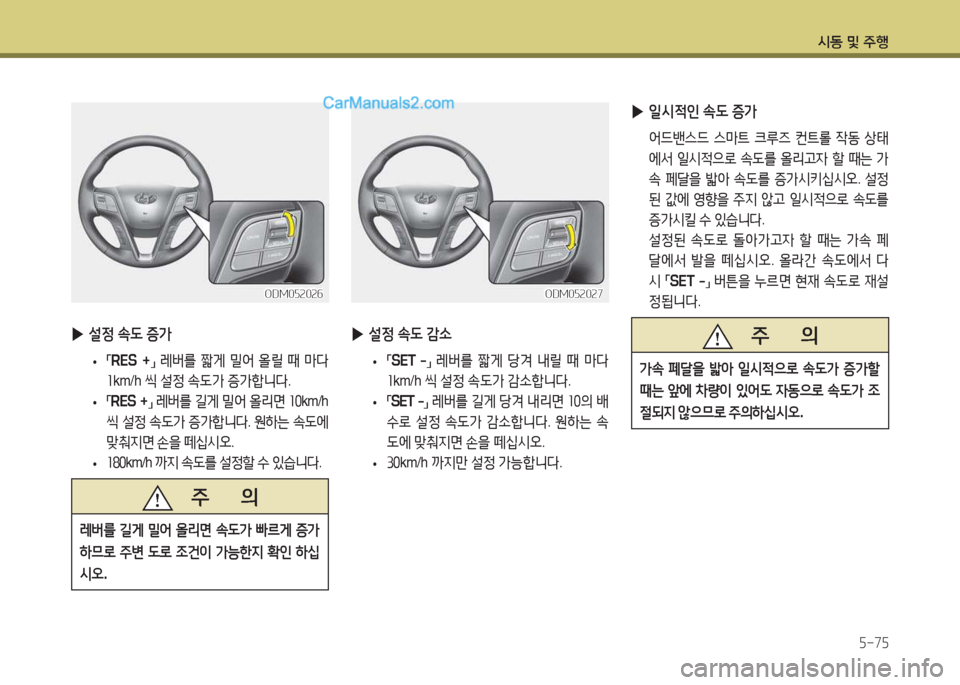Click the triangle marker before '설정 속도 증가'
The height and width of the screenshot is (685, 960).
pyautogui.click(x=77, y=334)
